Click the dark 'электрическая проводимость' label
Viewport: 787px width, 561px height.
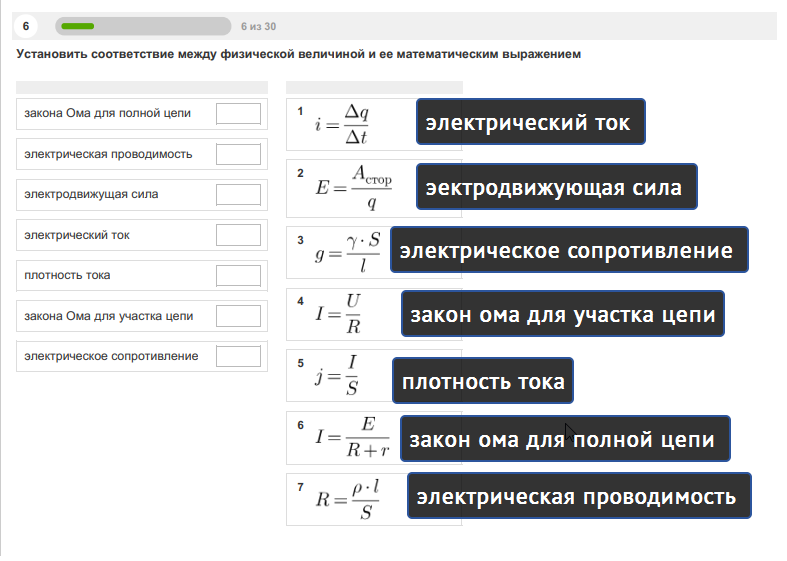point(579,496)
